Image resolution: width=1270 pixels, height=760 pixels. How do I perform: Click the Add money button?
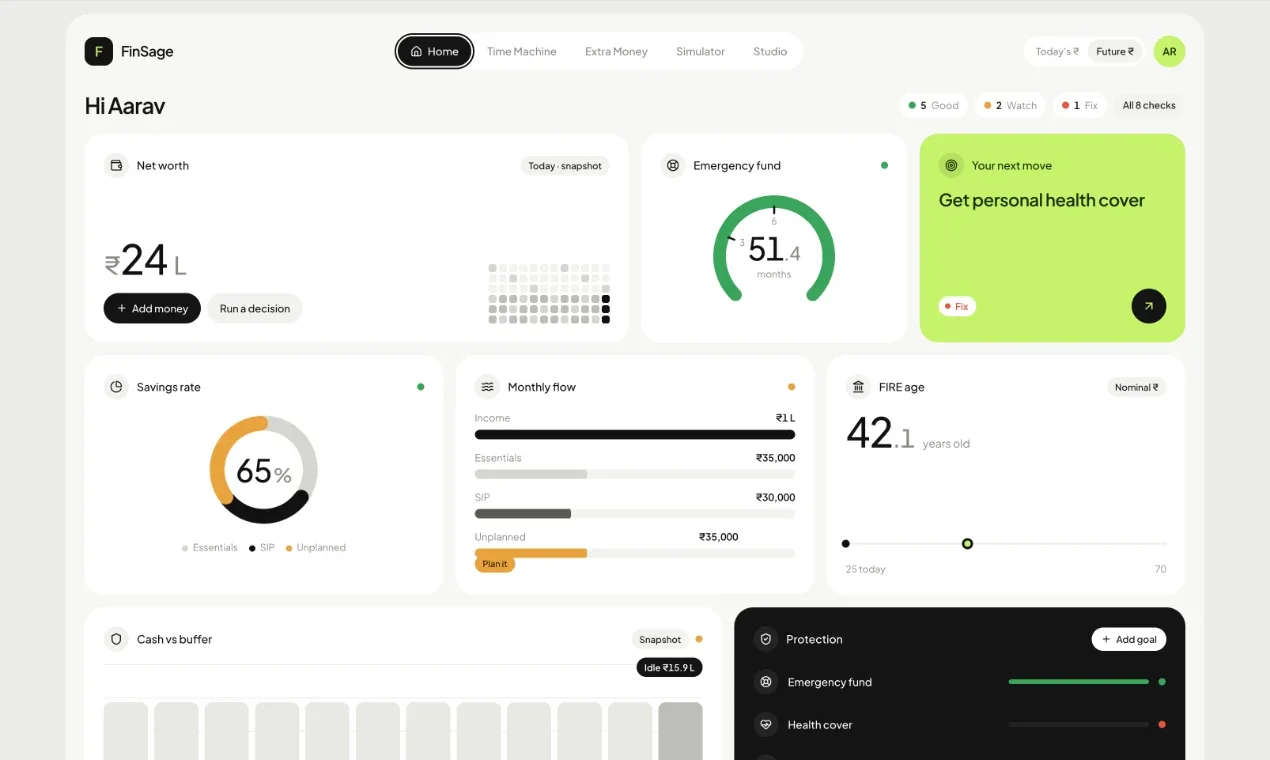point(152,308)
